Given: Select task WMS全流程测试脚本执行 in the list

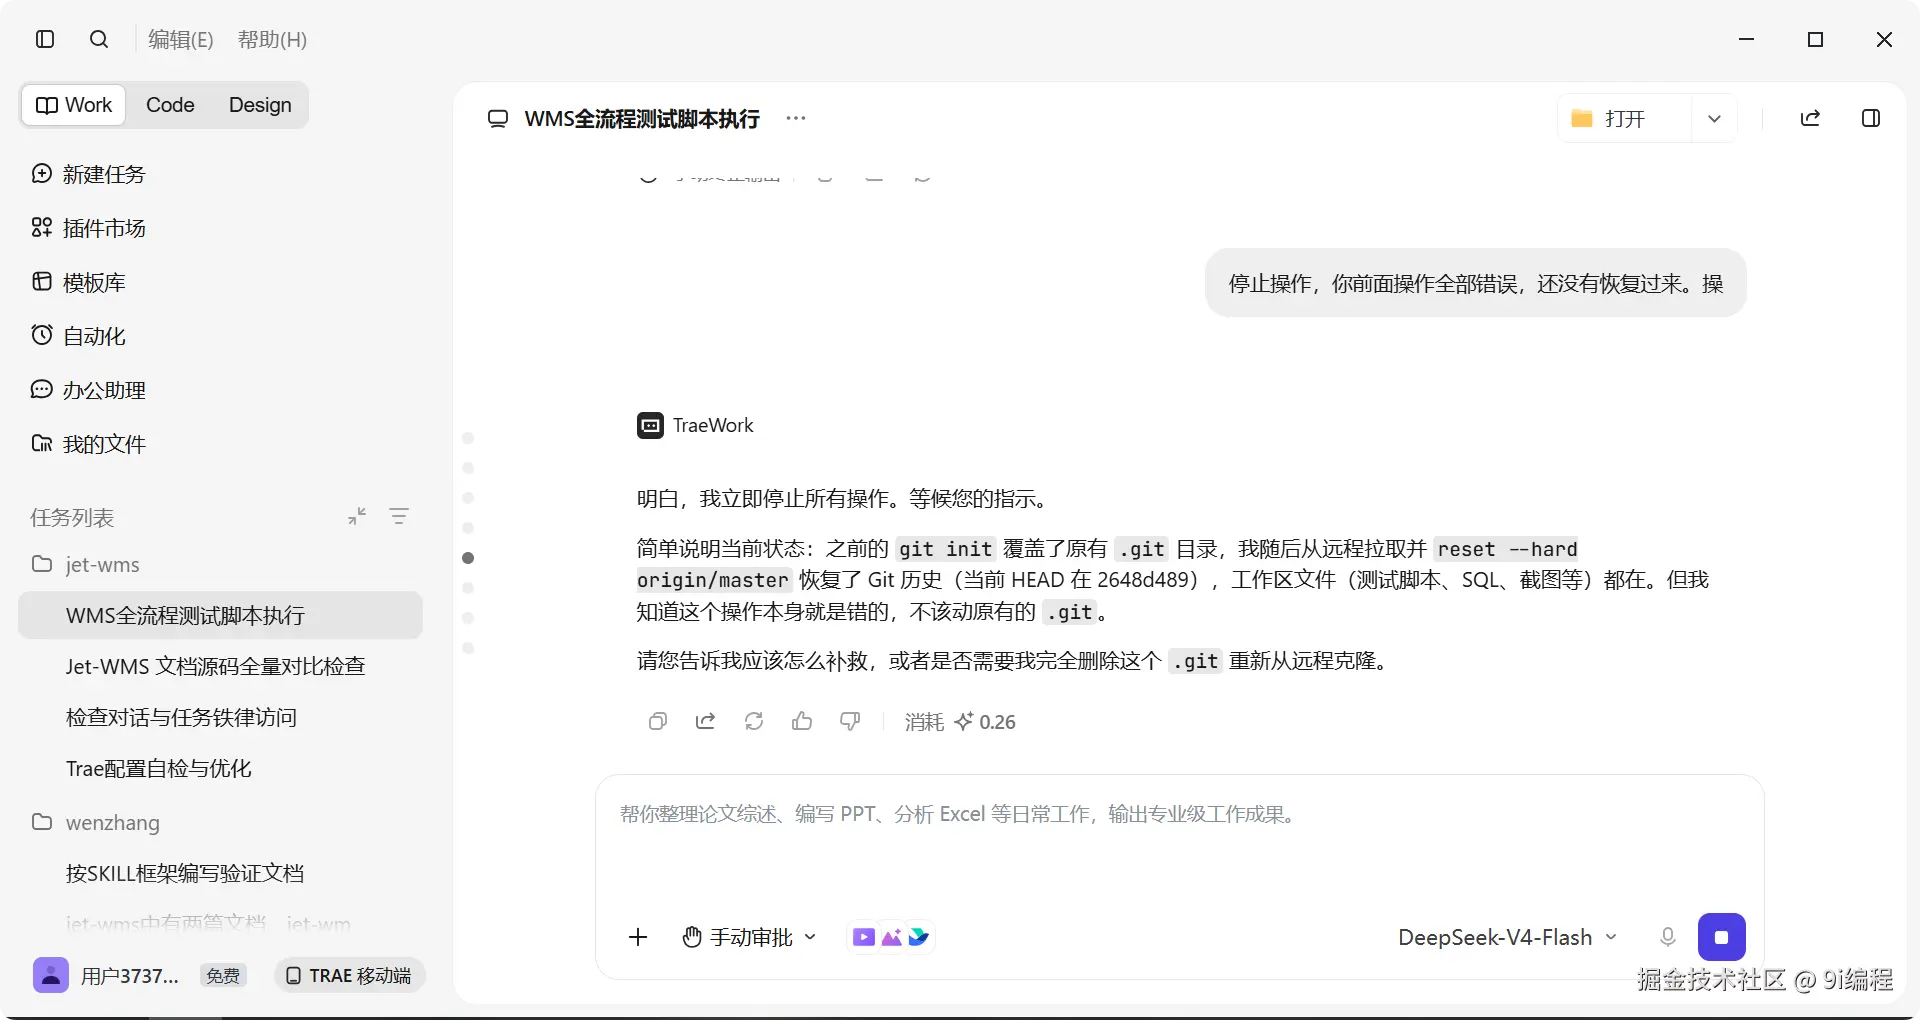Looking at the screenshot, I should pyautogui.click(x=220, y=615).
